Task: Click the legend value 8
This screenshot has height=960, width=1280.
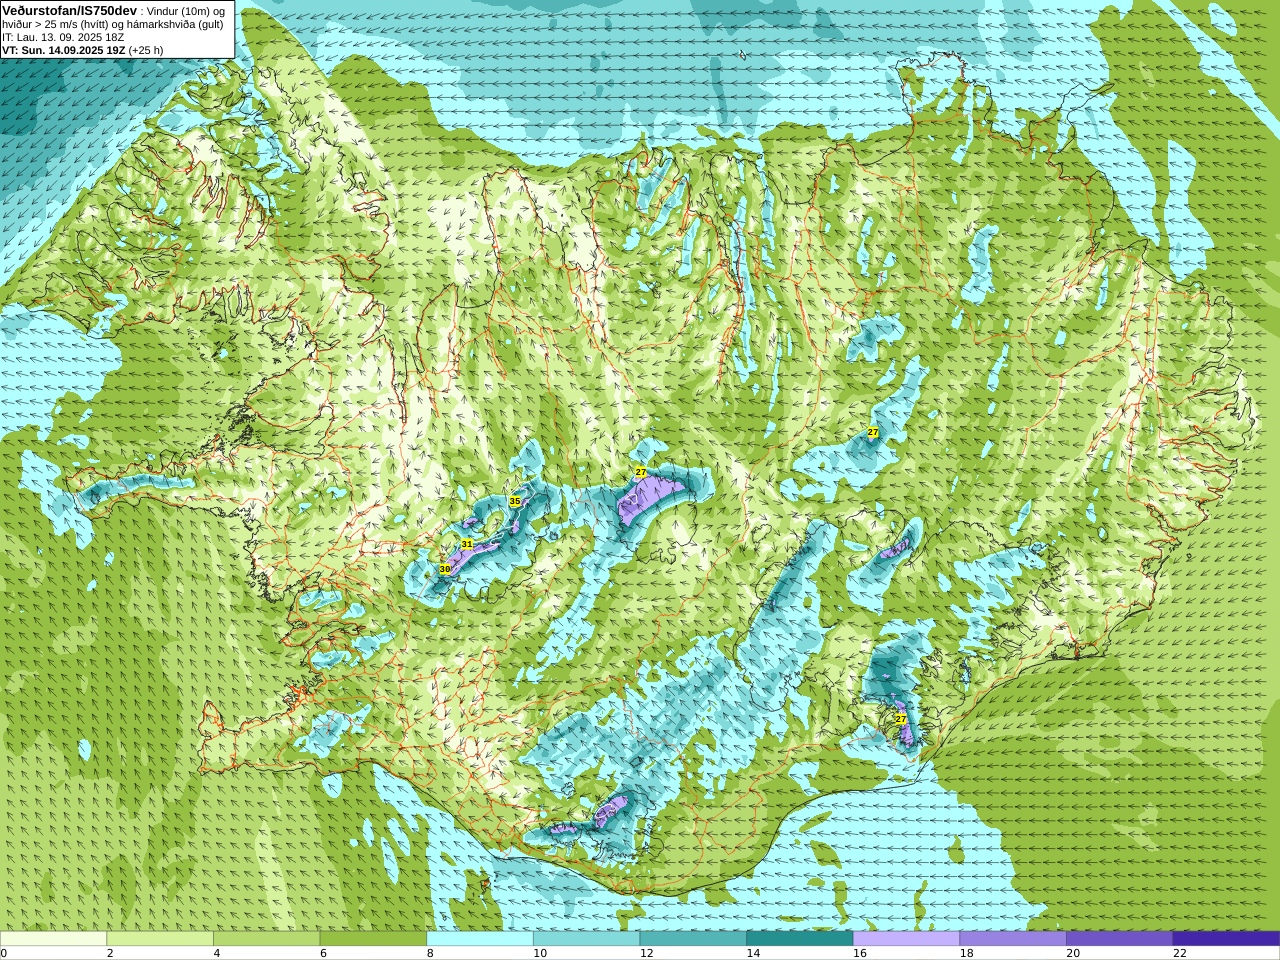Action: [x=430, y=953]
